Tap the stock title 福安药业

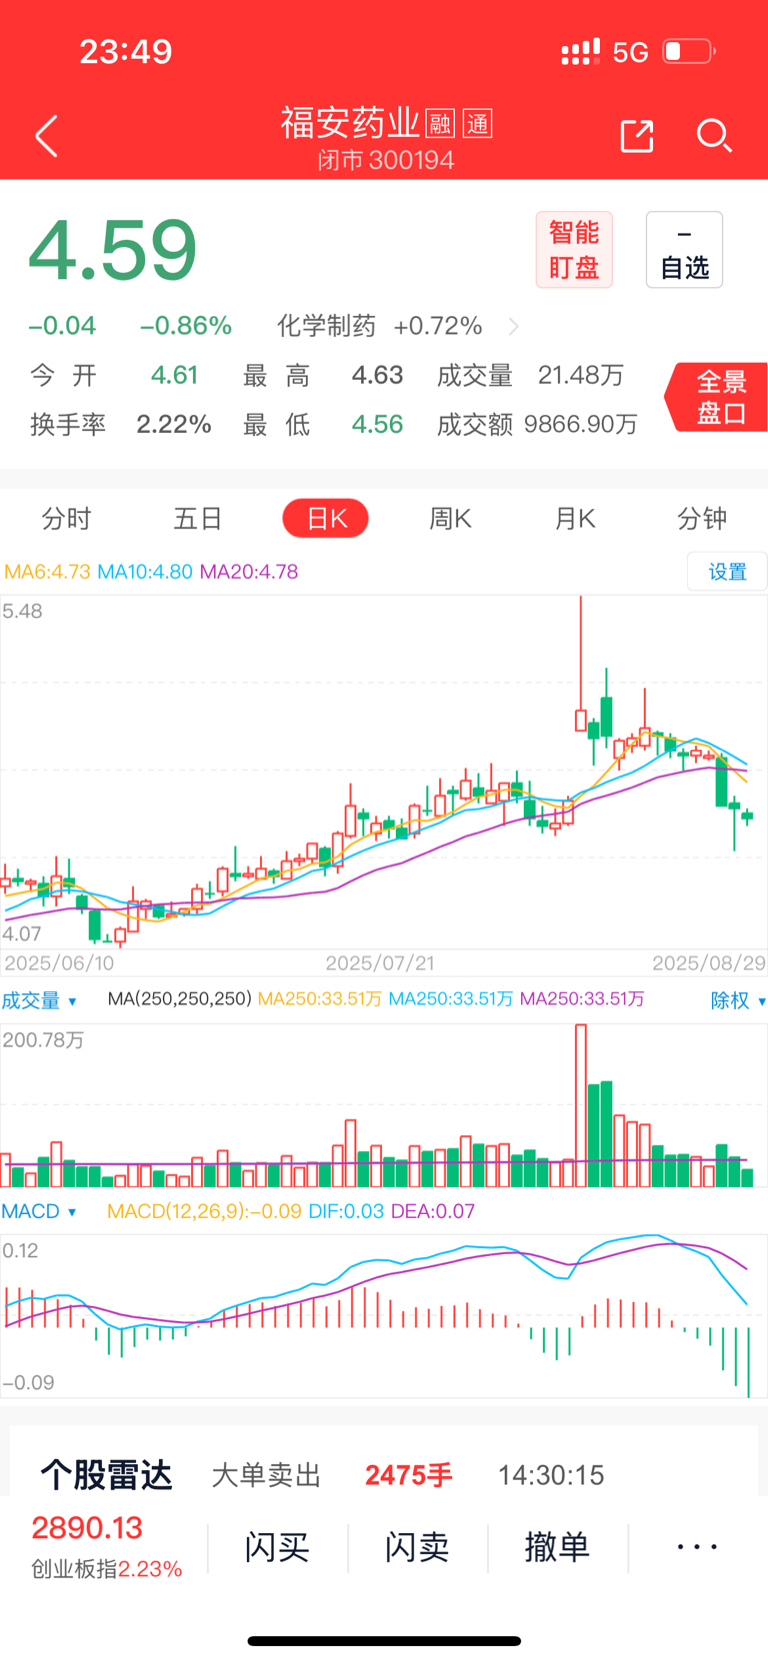pyautogui.click(x=350, y=123)
